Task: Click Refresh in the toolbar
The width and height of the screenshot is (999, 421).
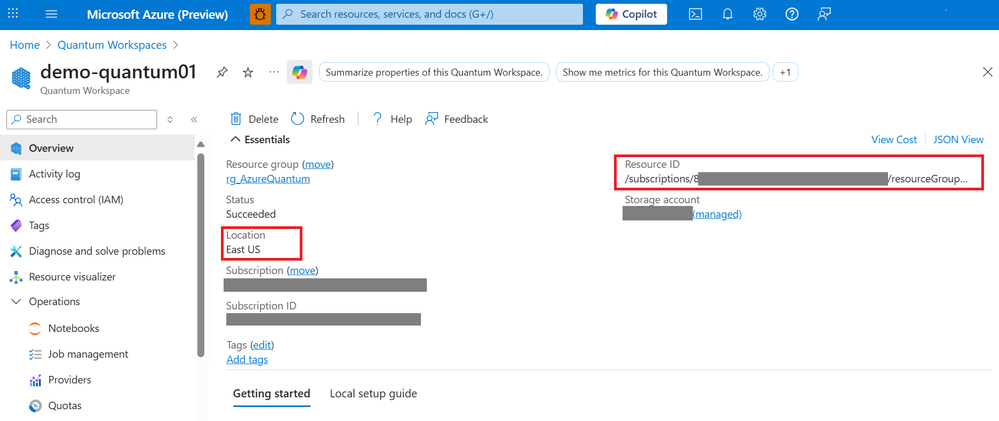Action: pos(317,119)
